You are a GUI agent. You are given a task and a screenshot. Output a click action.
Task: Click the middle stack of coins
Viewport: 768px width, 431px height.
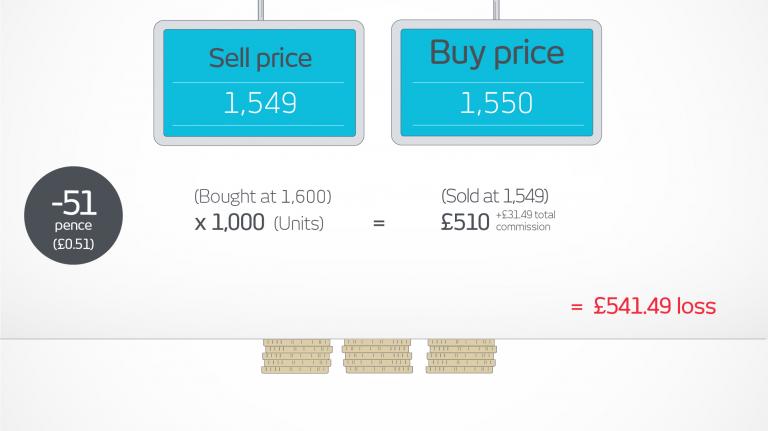tap(377, 356)
